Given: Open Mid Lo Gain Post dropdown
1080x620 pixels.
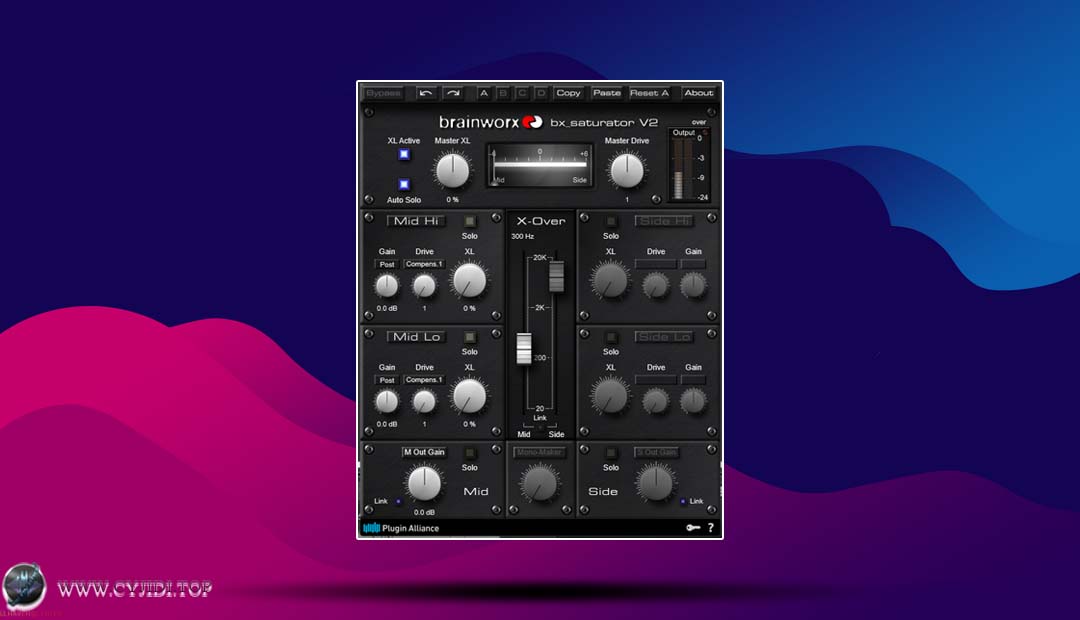Looking at the screenshot, I should pyautogui.click(x=387, y=380).
